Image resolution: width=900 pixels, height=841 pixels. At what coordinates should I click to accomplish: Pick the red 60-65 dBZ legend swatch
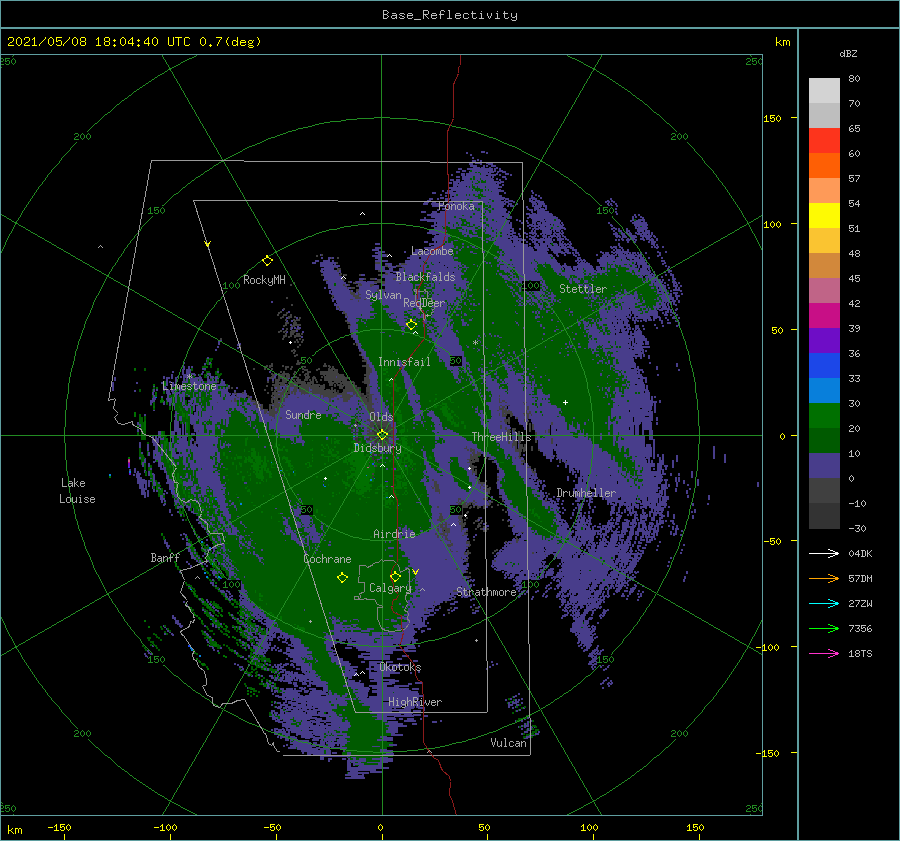click(x=824, y=141)
